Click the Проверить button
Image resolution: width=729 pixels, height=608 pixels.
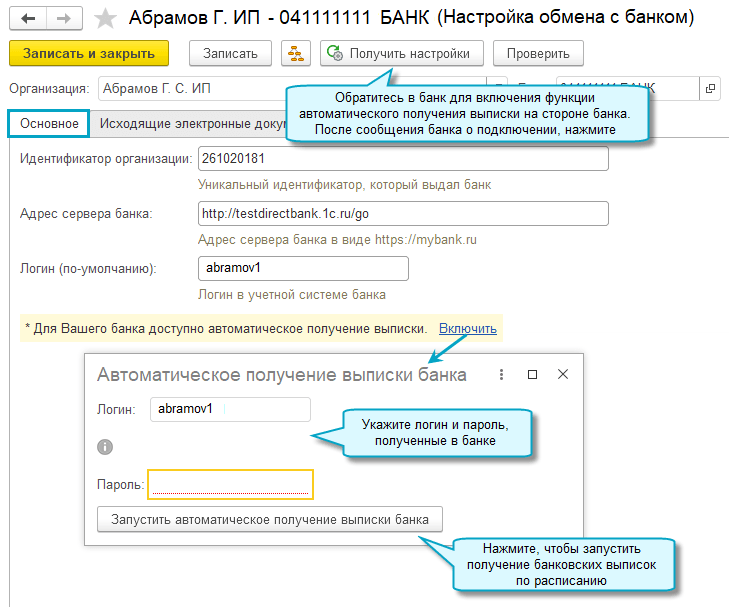click(538, 53)
